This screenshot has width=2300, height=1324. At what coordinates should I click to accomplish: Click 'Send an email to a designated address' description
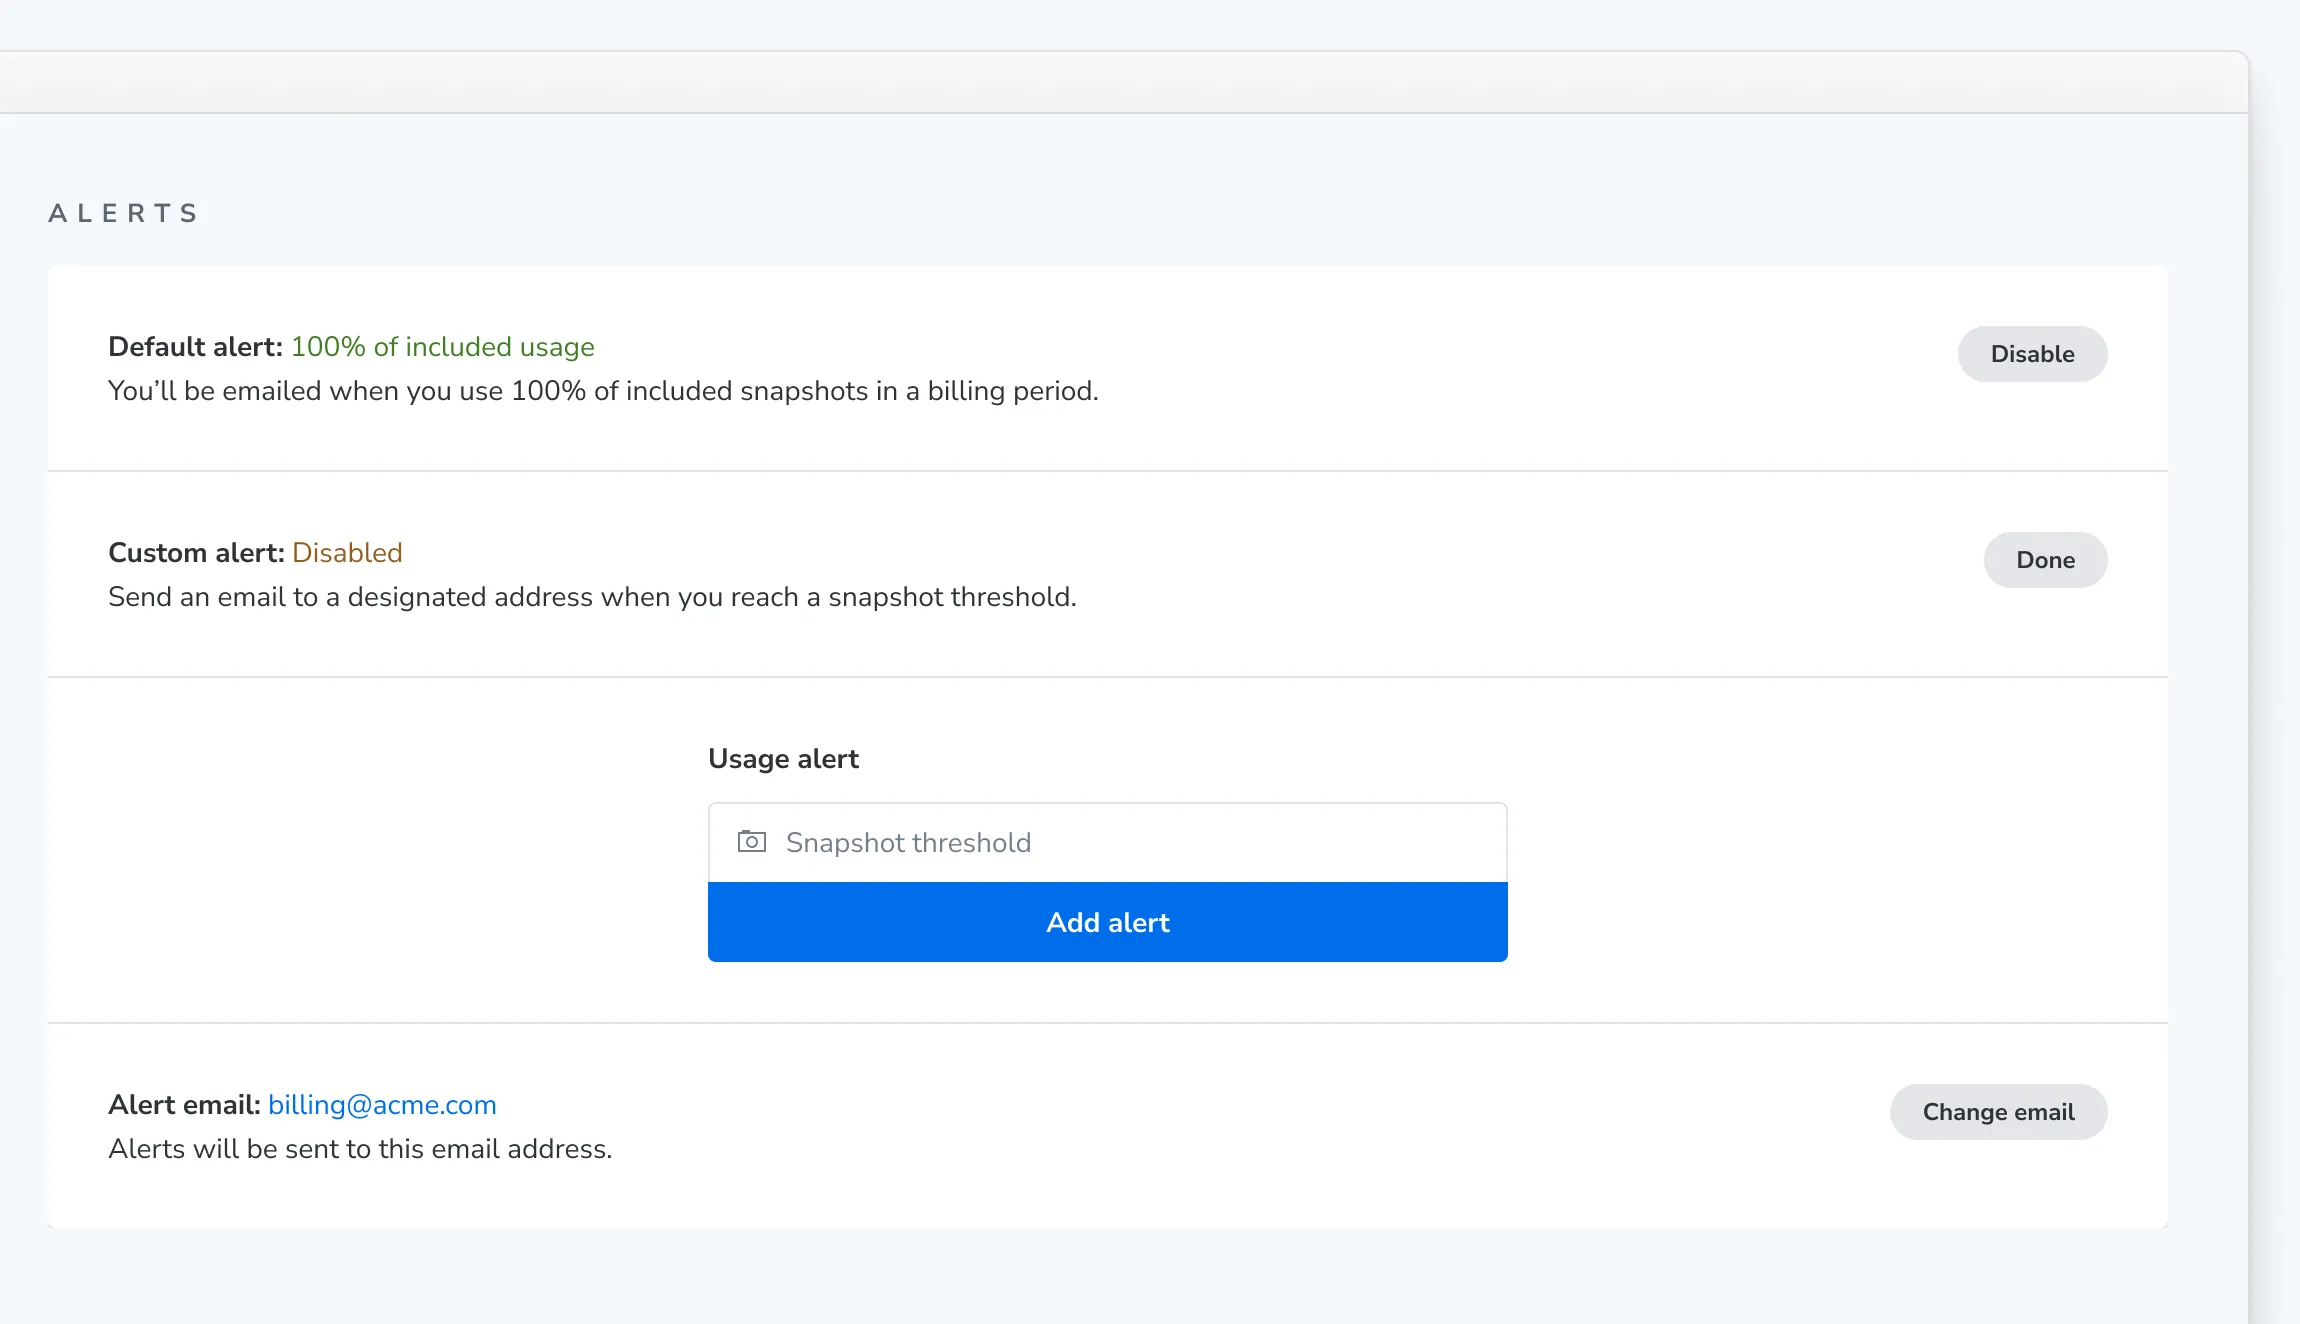tap(592, 596)
